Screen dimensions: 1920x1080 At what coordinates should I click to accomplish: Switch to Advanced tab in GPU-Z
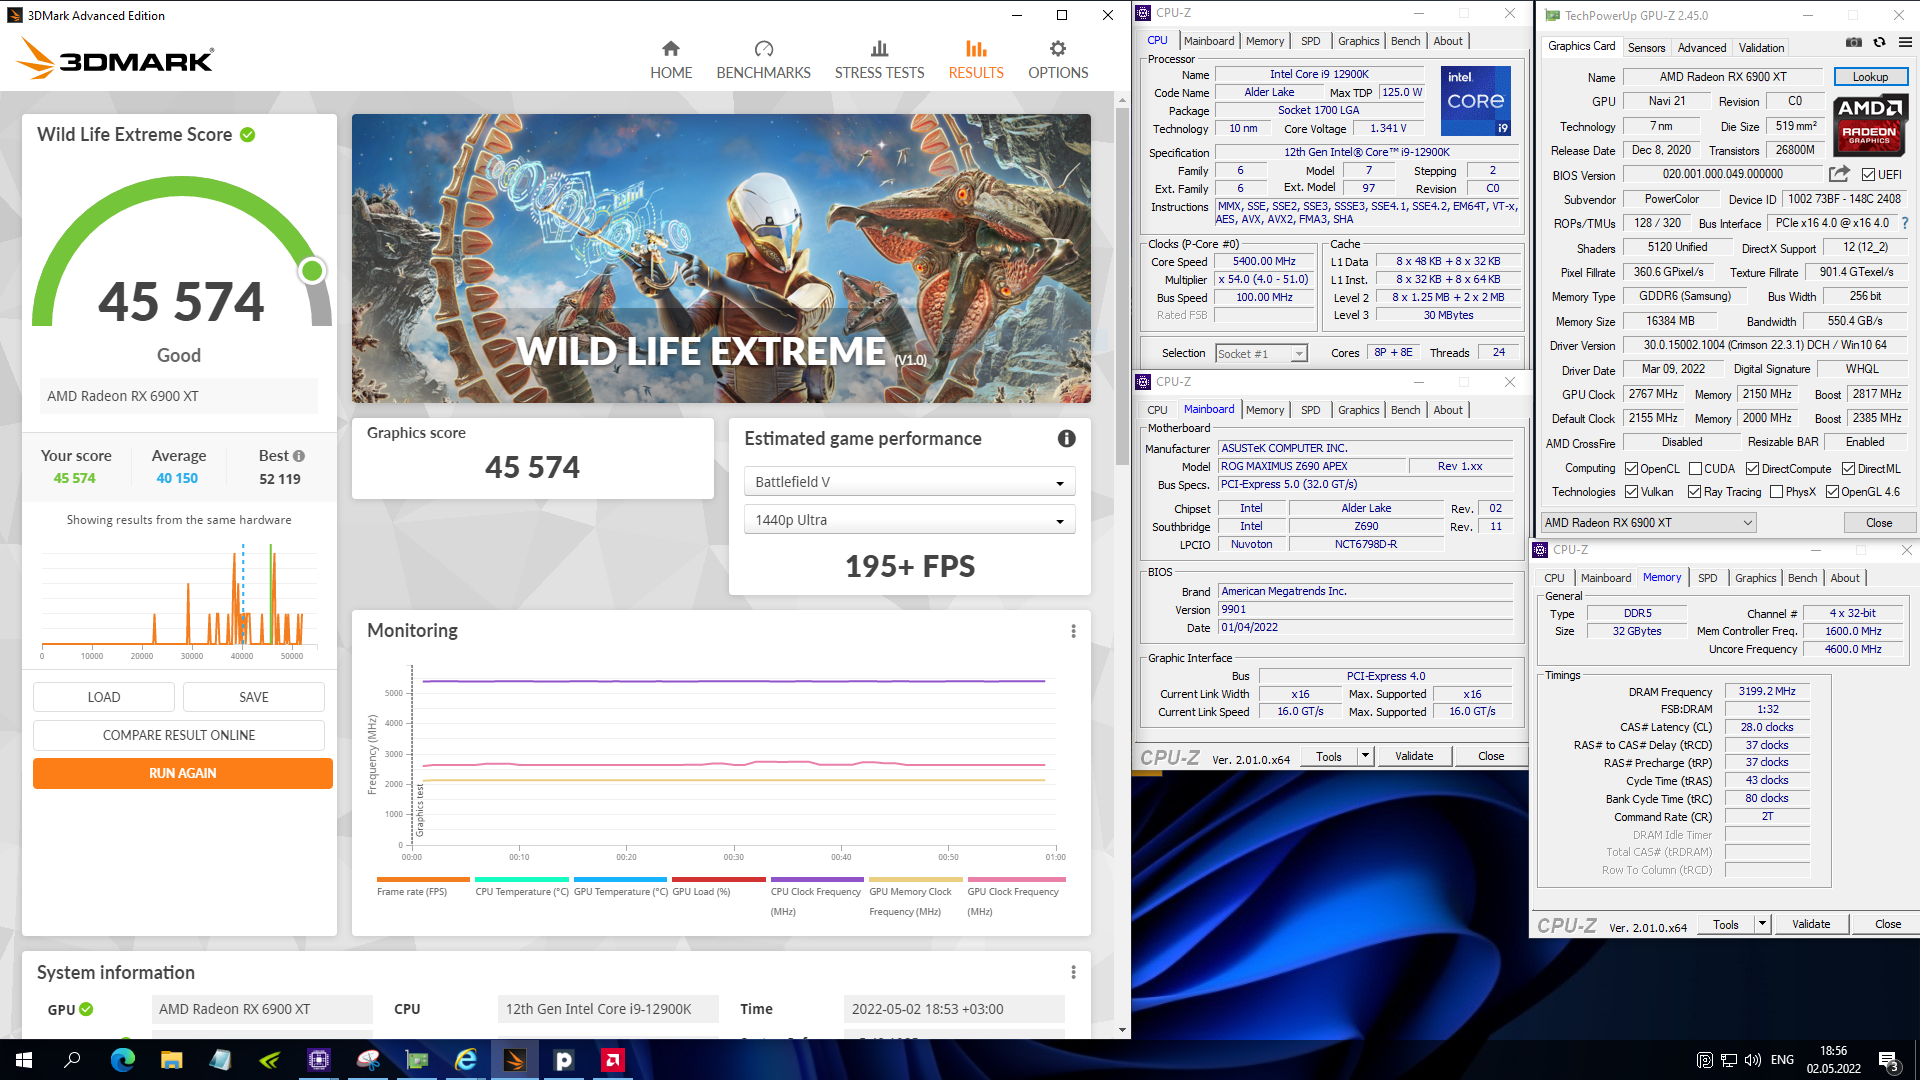point(1701,48)
